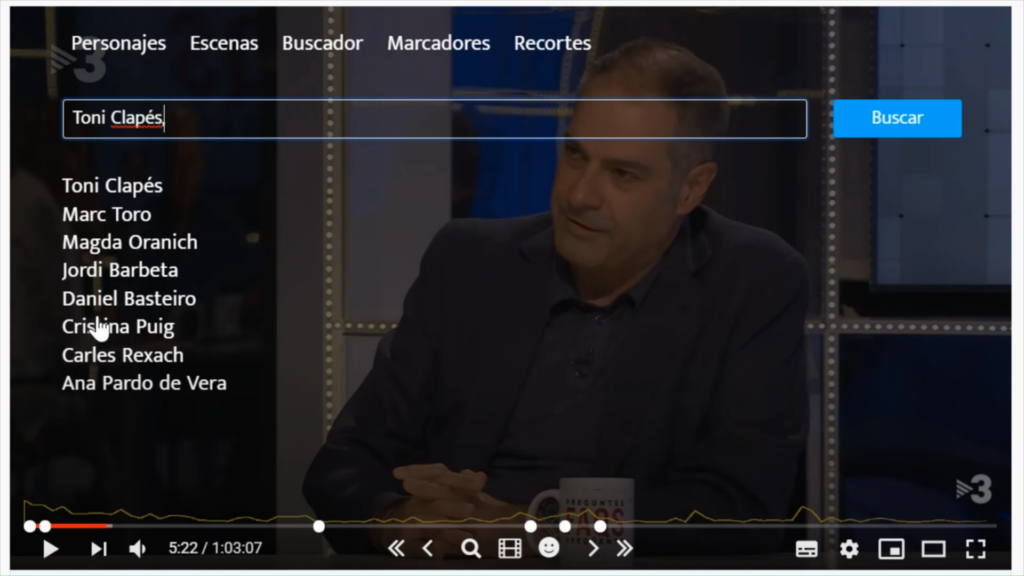Image resolution: width=1024 pixels, height=576 pixels.
Task: Open the Personajes tab
Action: click(x=118, y=43)
